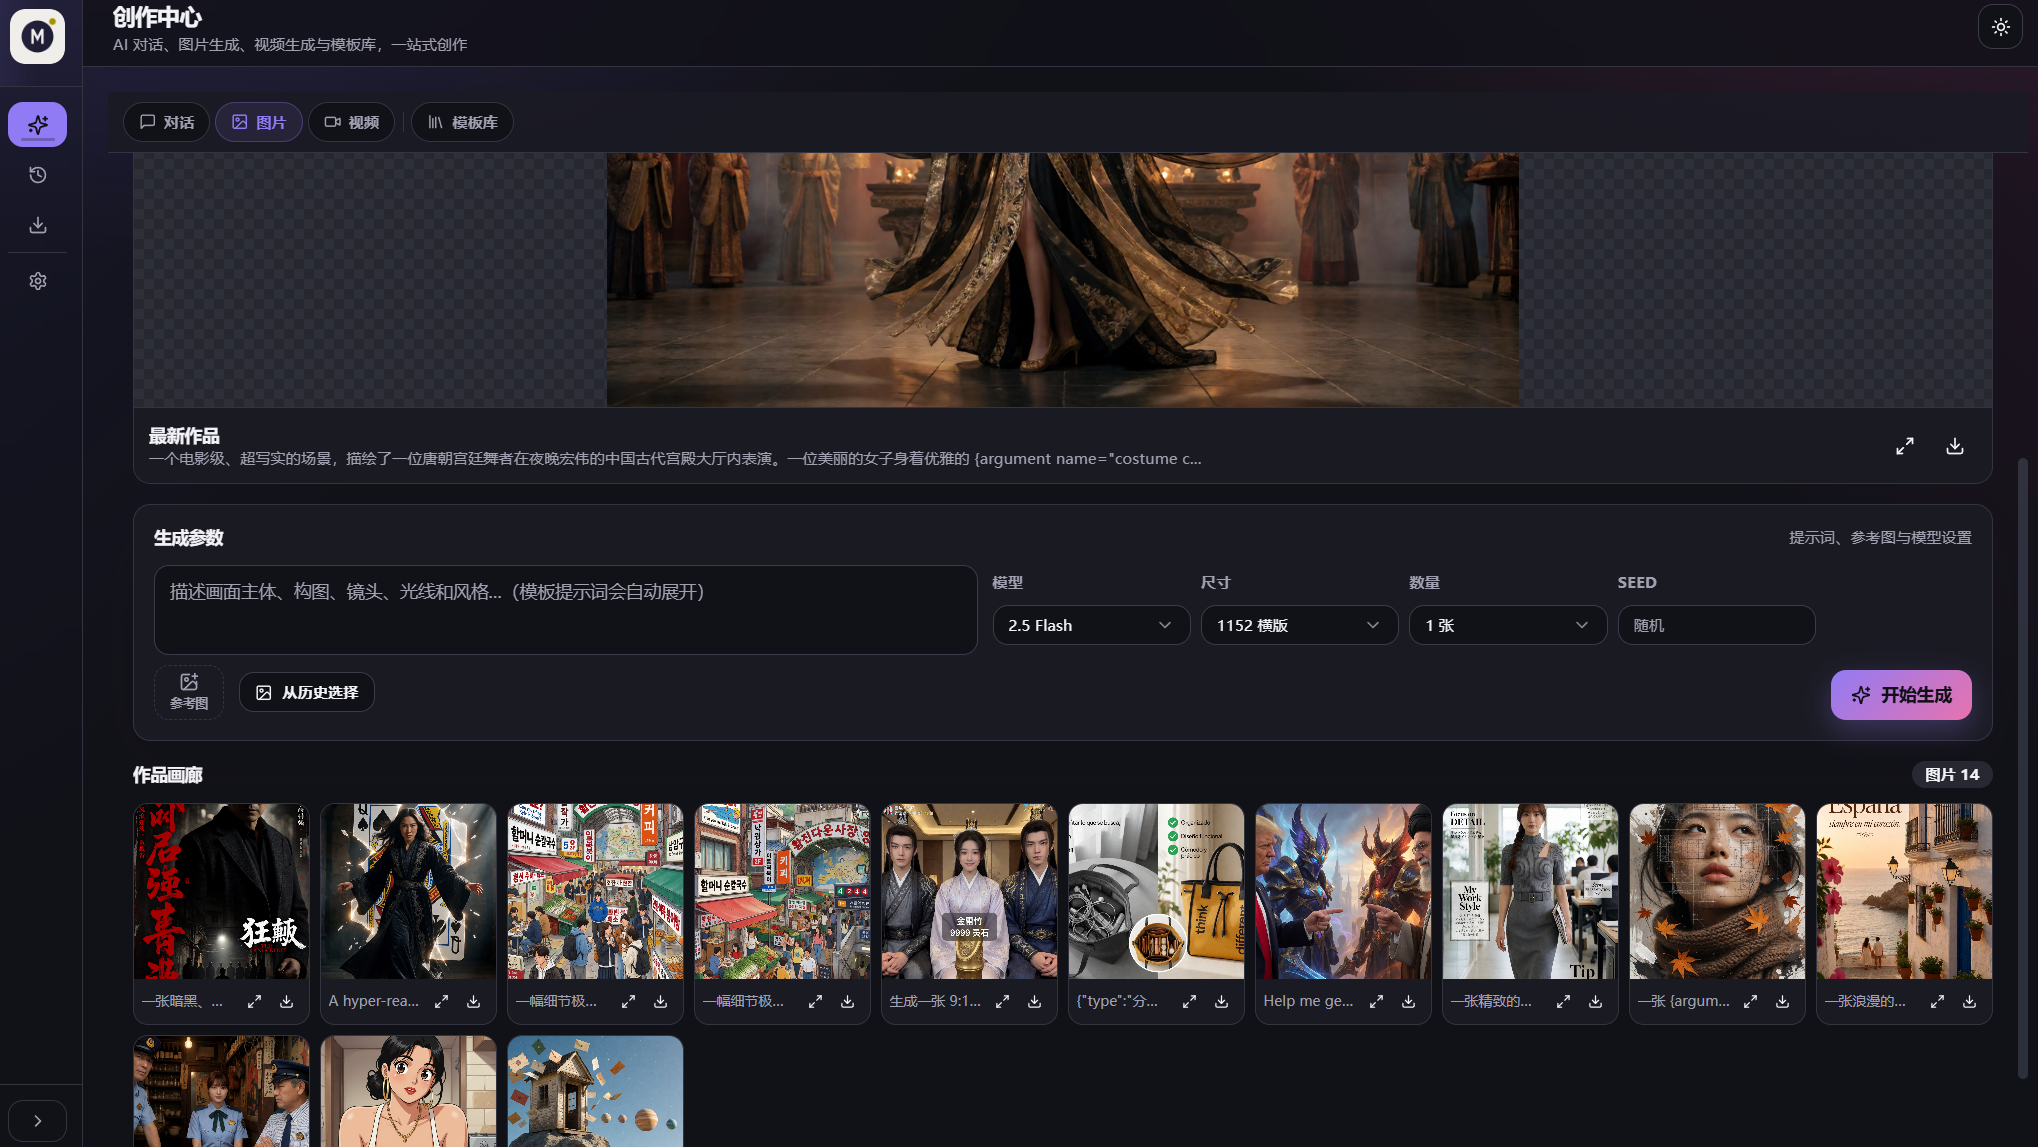Open the history clock icon in sidebar
Screen dimensions: 2038x1147
point(38,175)
